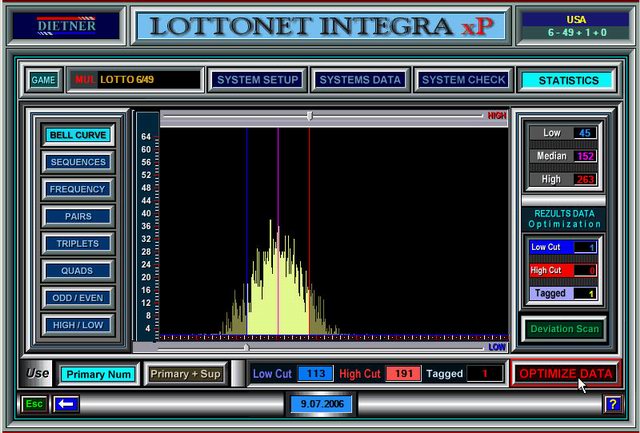Open the 9.07.2006 date selector
The width and height of the screenshot is (640, 433).
(x=318, y=404)
